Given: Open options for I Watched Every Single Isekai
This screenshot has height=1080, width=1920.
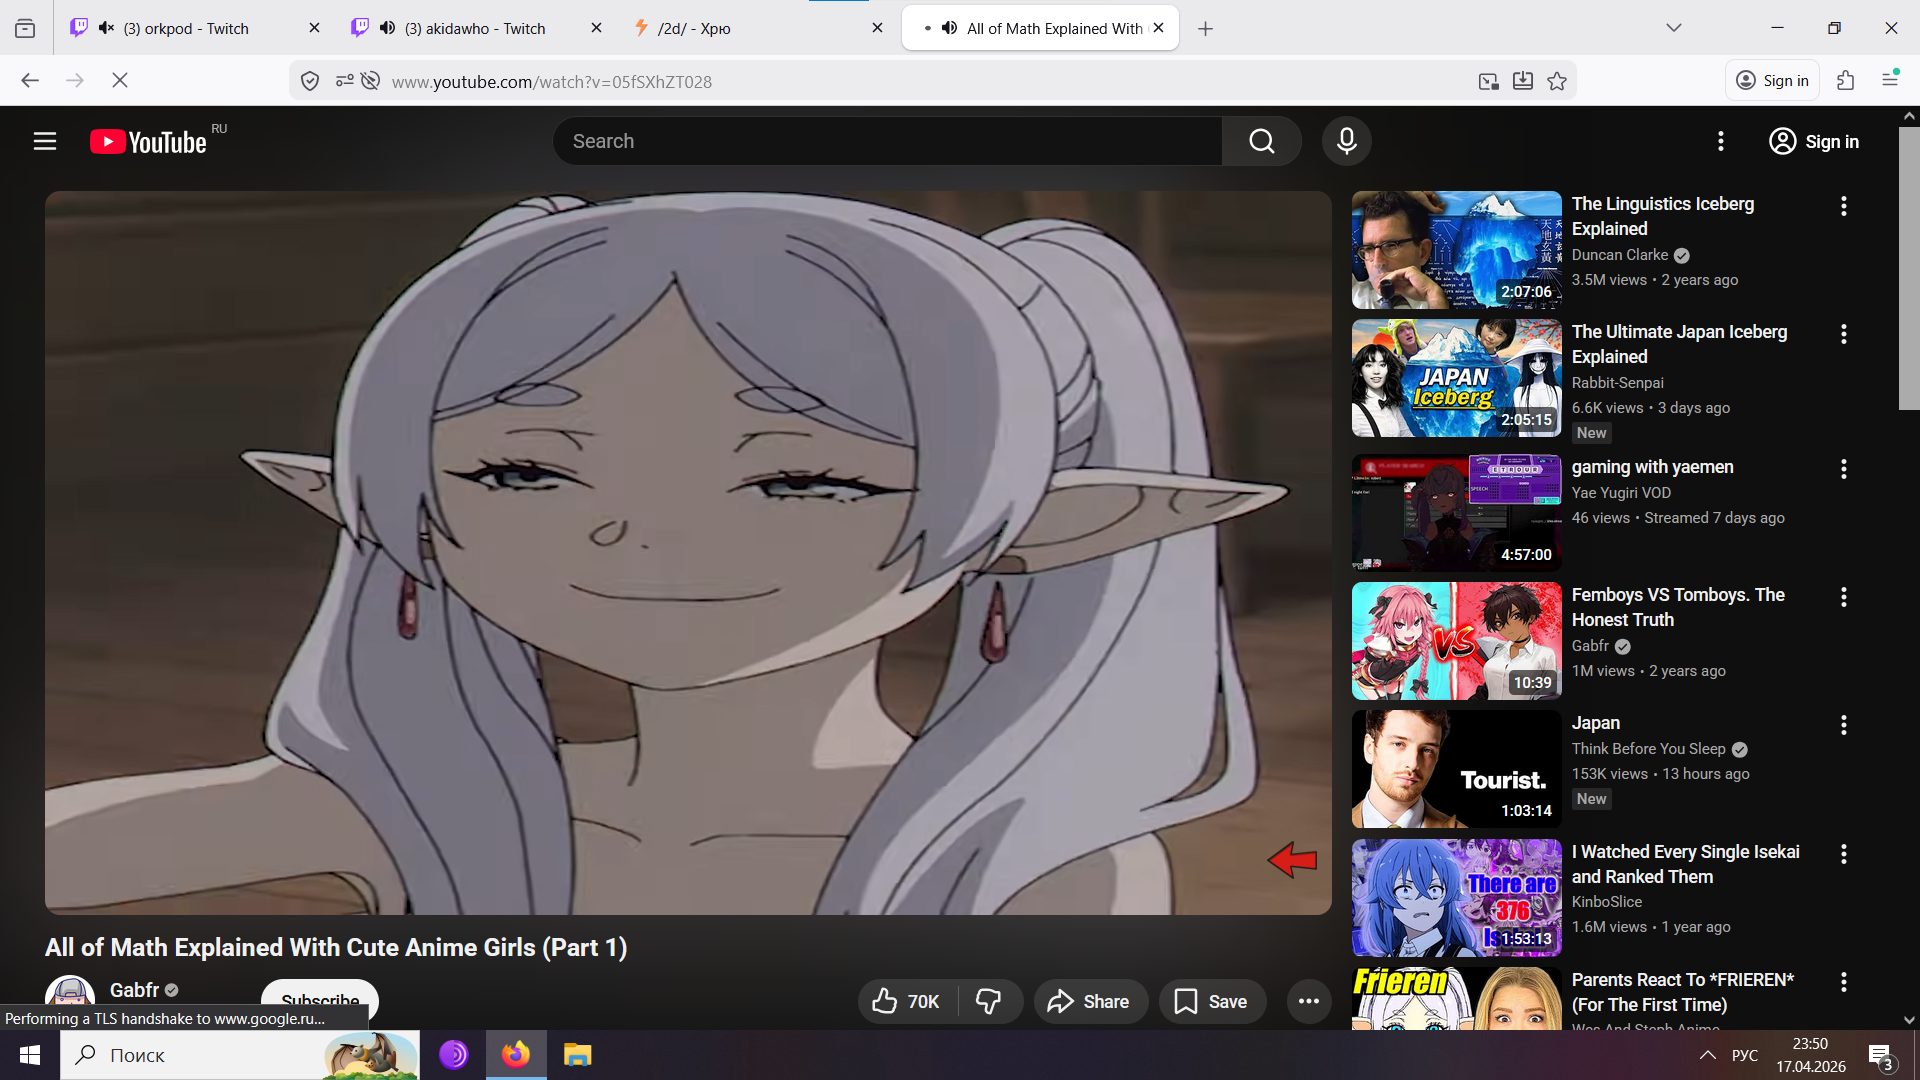Looking at the screenshot, I should [1844, 854].
